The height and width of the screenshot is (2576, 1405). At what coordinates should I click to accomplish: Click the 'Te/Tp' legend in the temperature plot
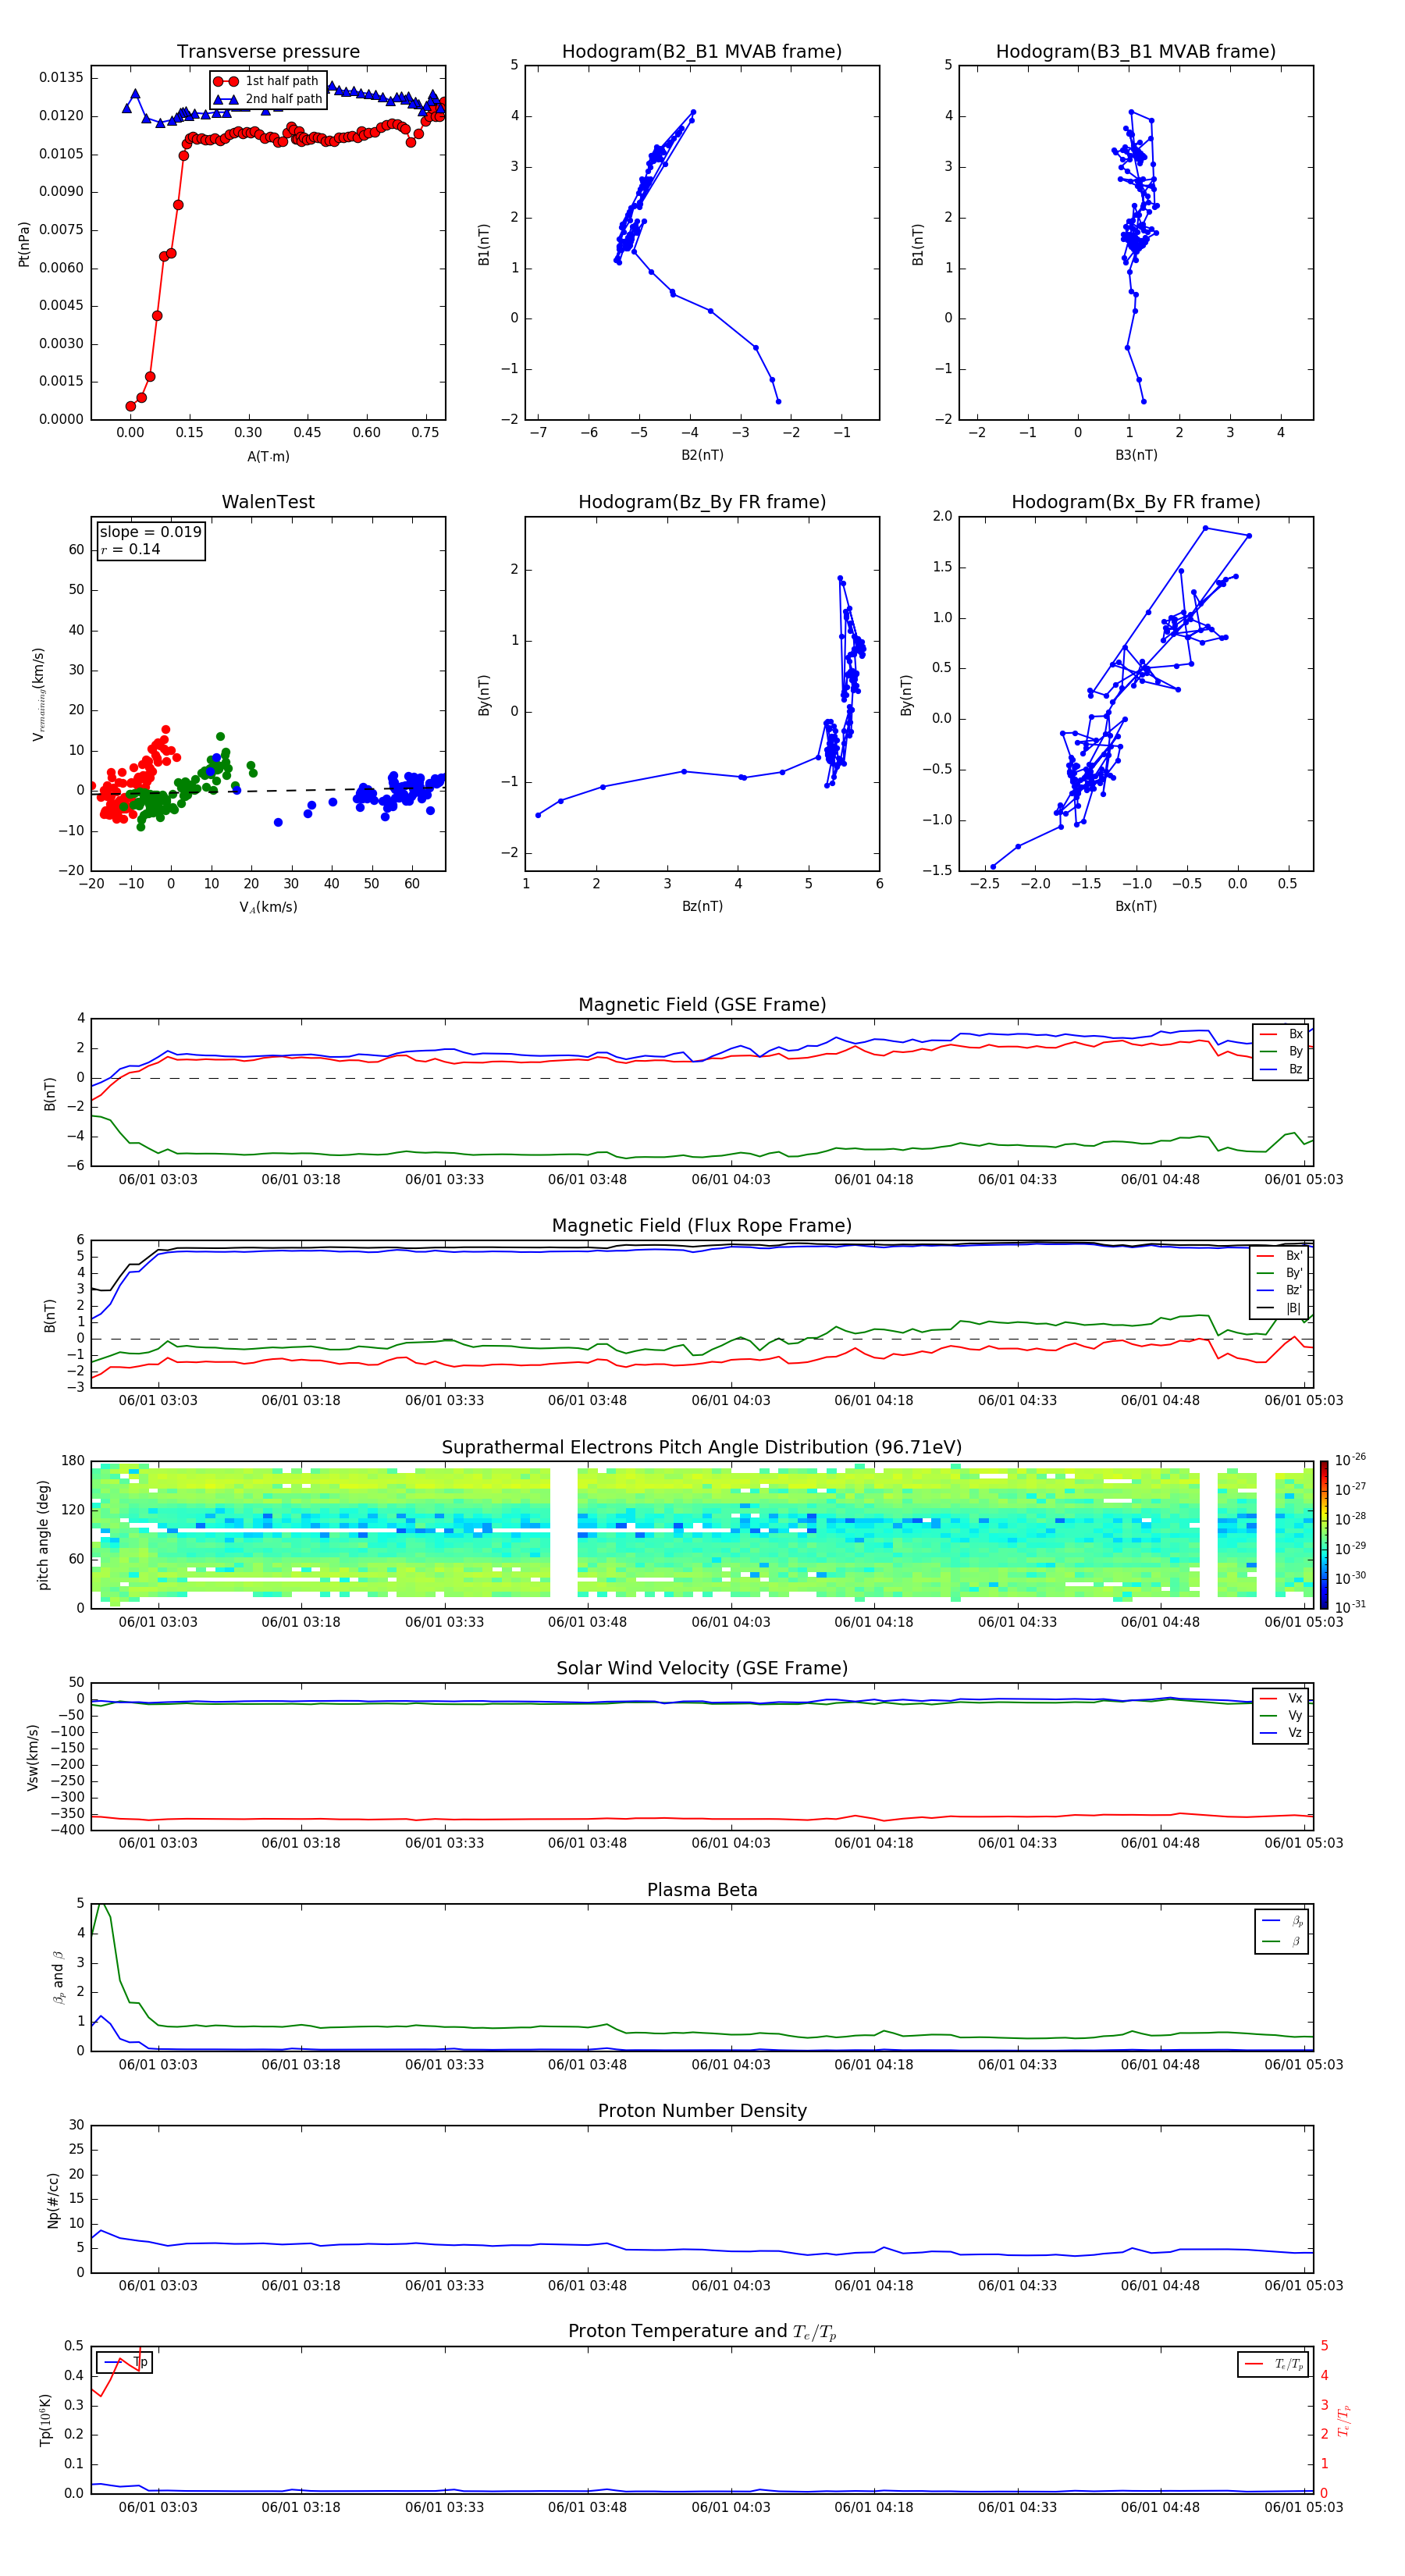(x=1273, y=2365)
